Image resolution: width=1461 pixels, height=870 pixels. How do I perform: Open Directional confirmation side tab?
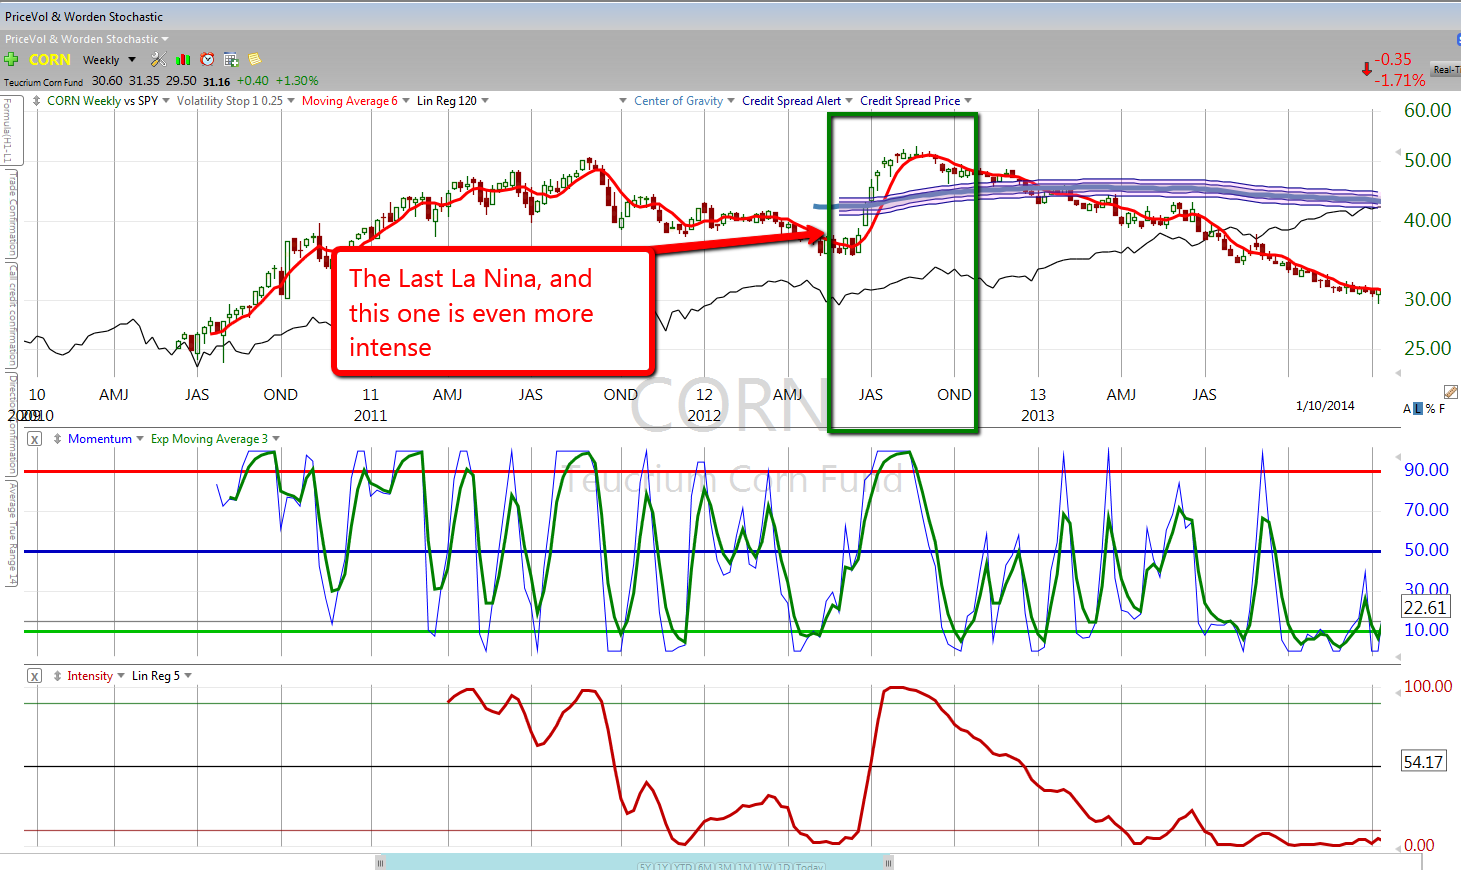[12, 423]
